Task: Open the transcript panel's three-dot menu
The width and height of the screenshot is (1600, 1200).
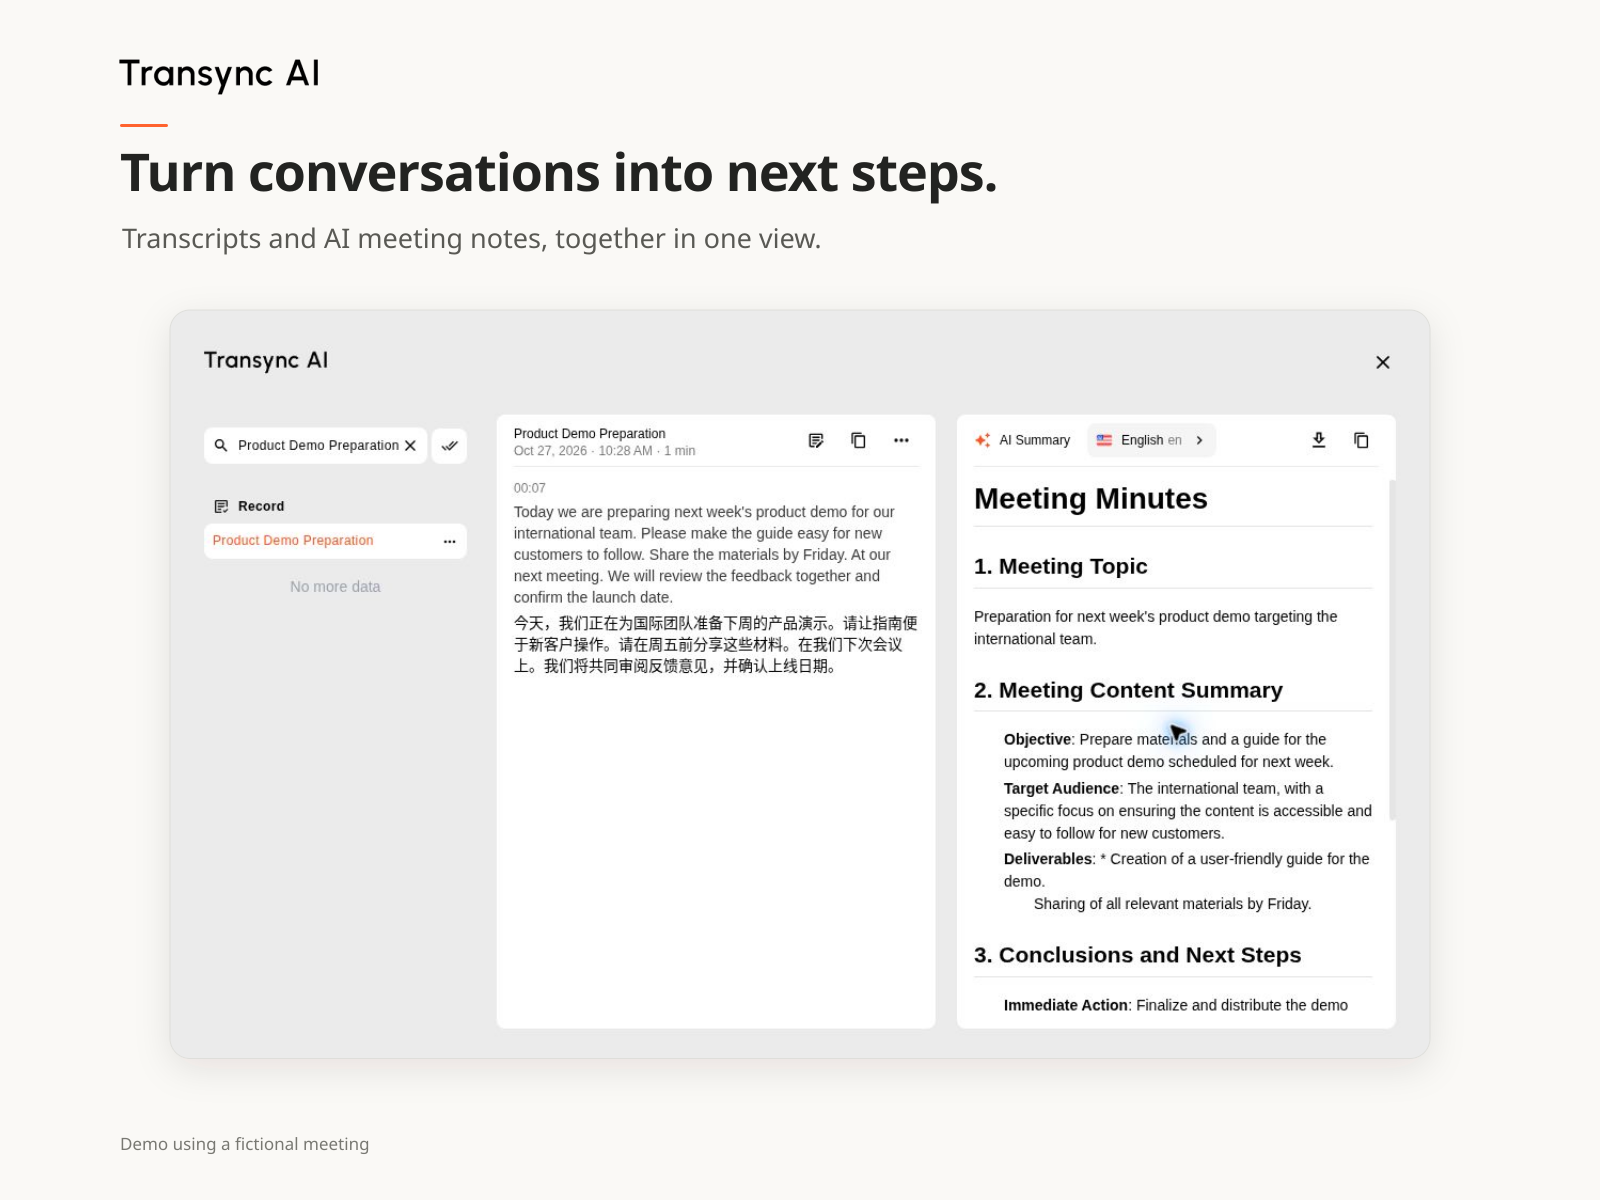Action: click(901, 441)
